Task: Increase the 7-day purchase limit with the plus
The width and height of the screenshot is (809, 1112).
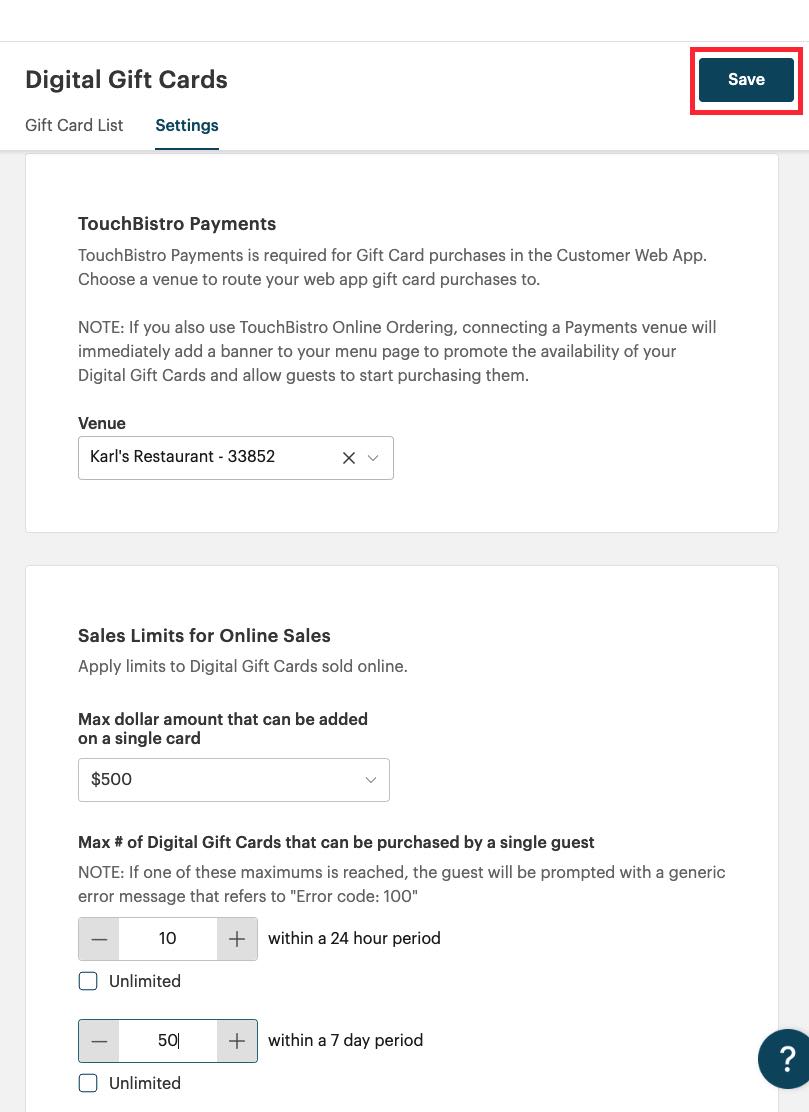Action: click(x=237, y=1040)
